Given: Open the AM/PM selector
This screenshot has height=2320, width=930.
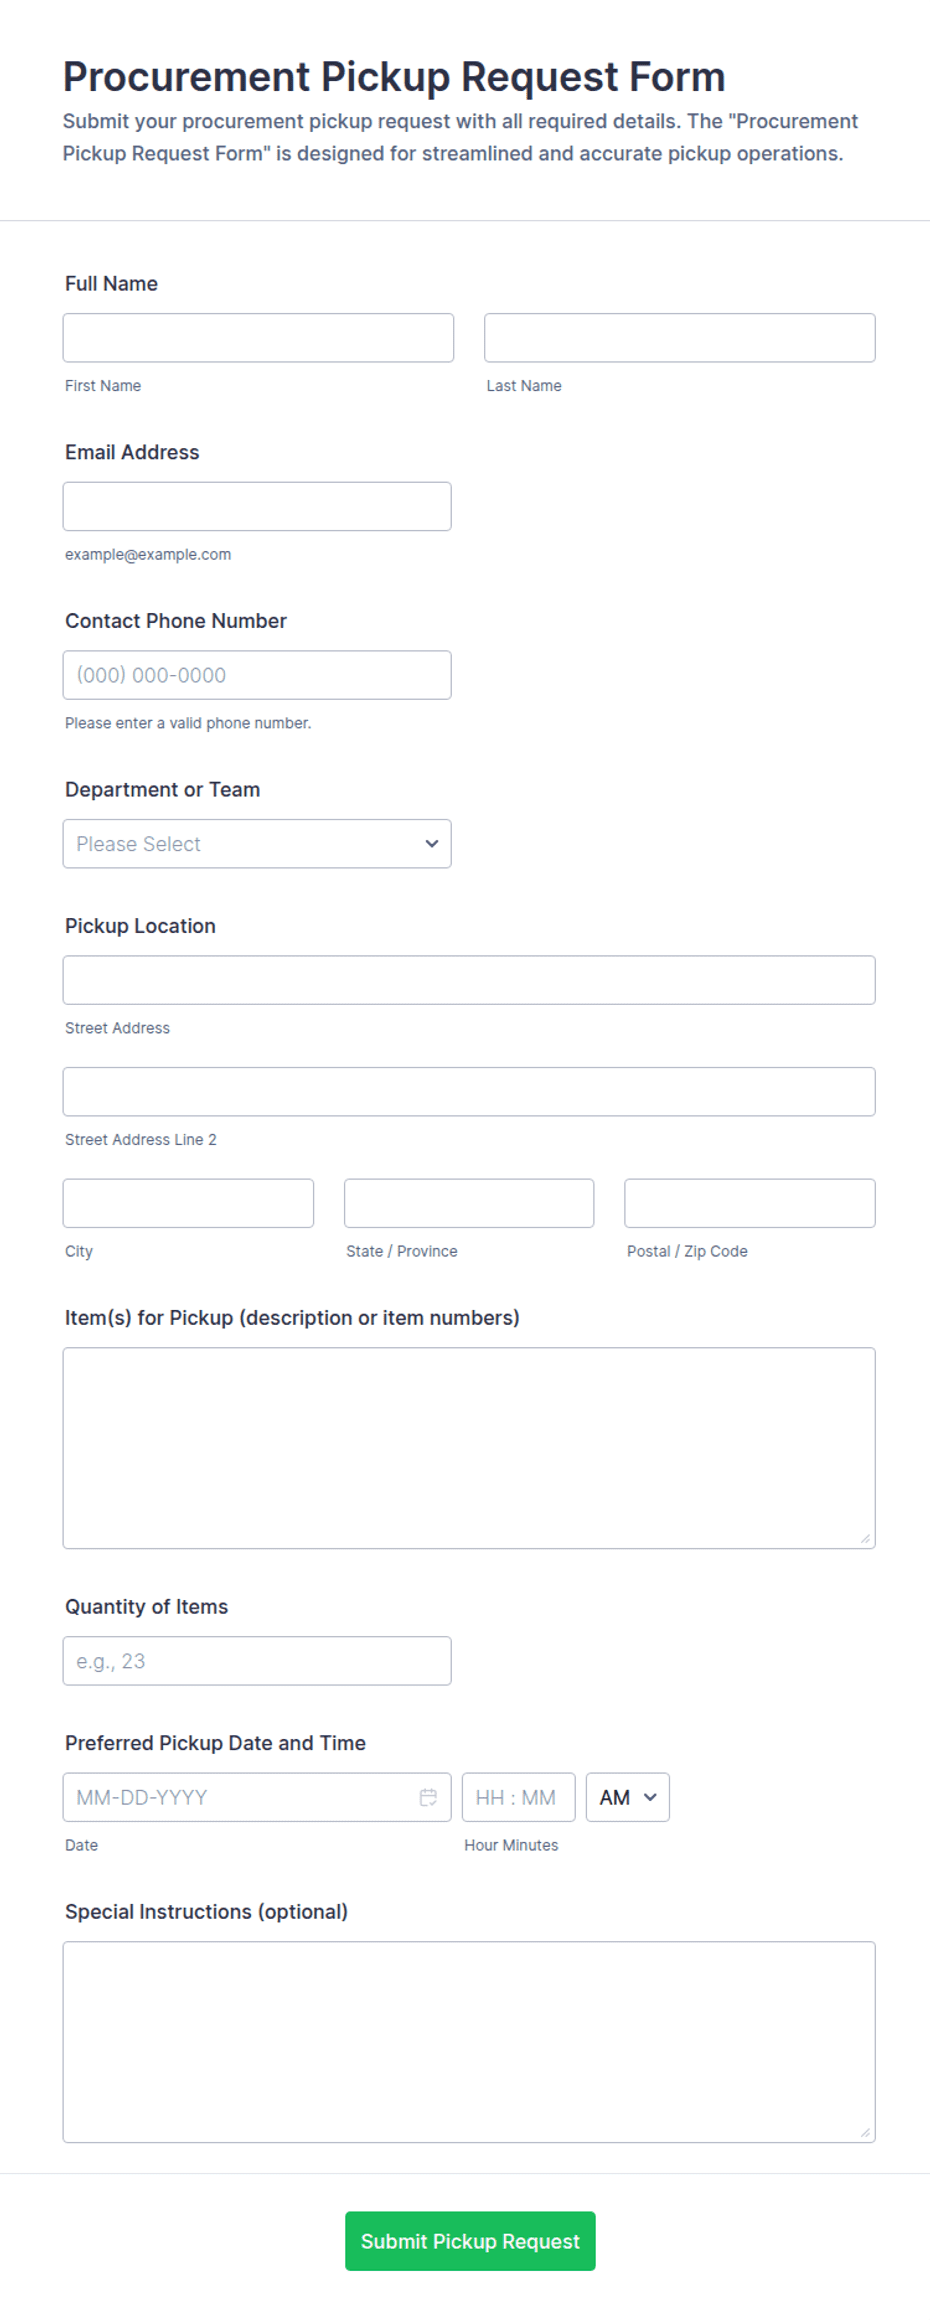Looking at the screenshot, I should click(627, 1797).
